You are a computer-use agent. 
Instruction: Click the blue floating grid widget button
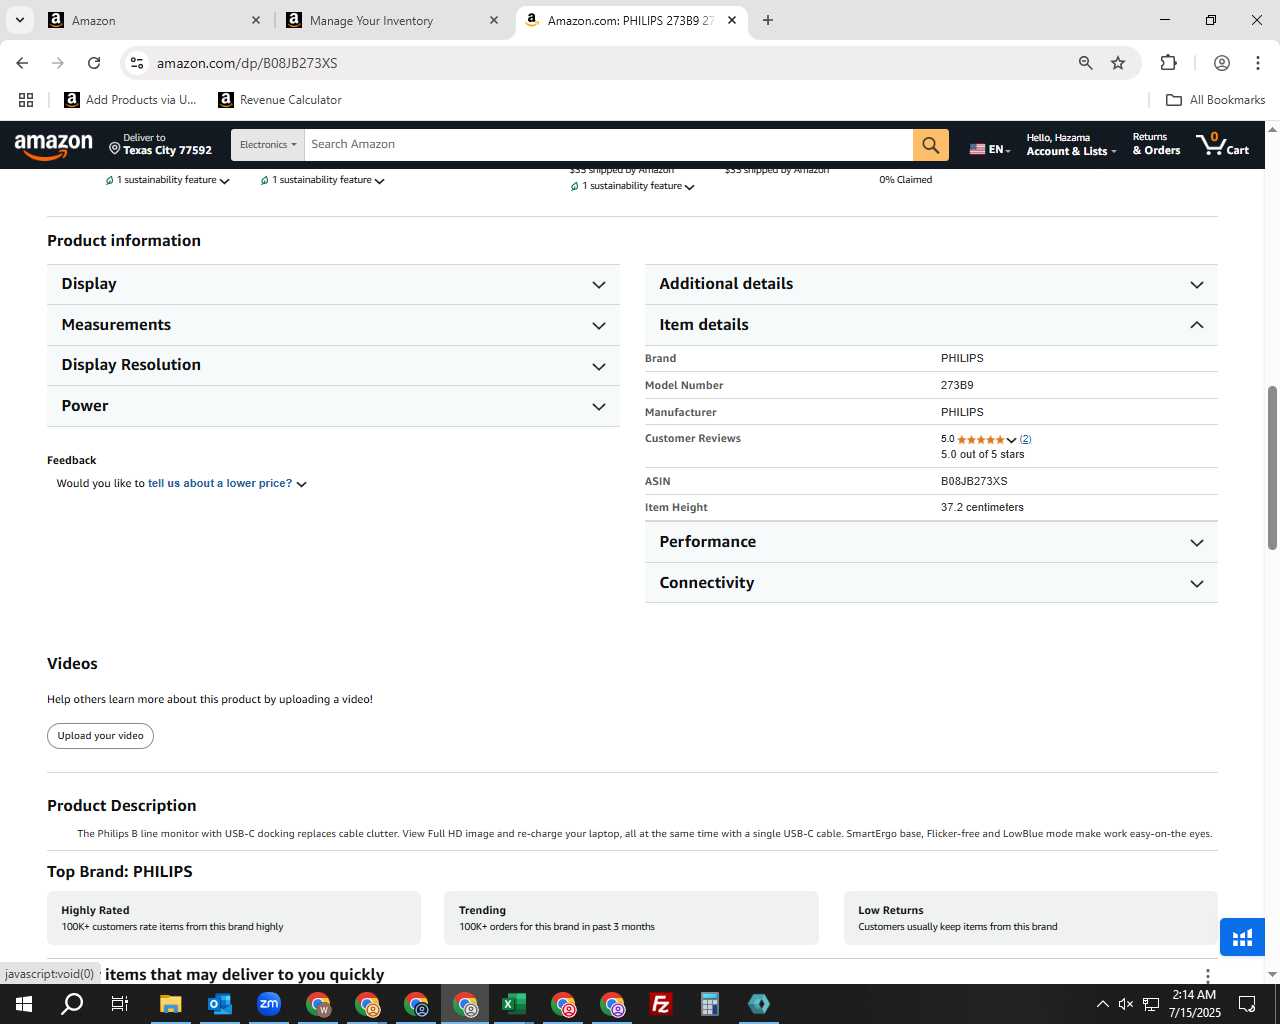[1242, 938]
